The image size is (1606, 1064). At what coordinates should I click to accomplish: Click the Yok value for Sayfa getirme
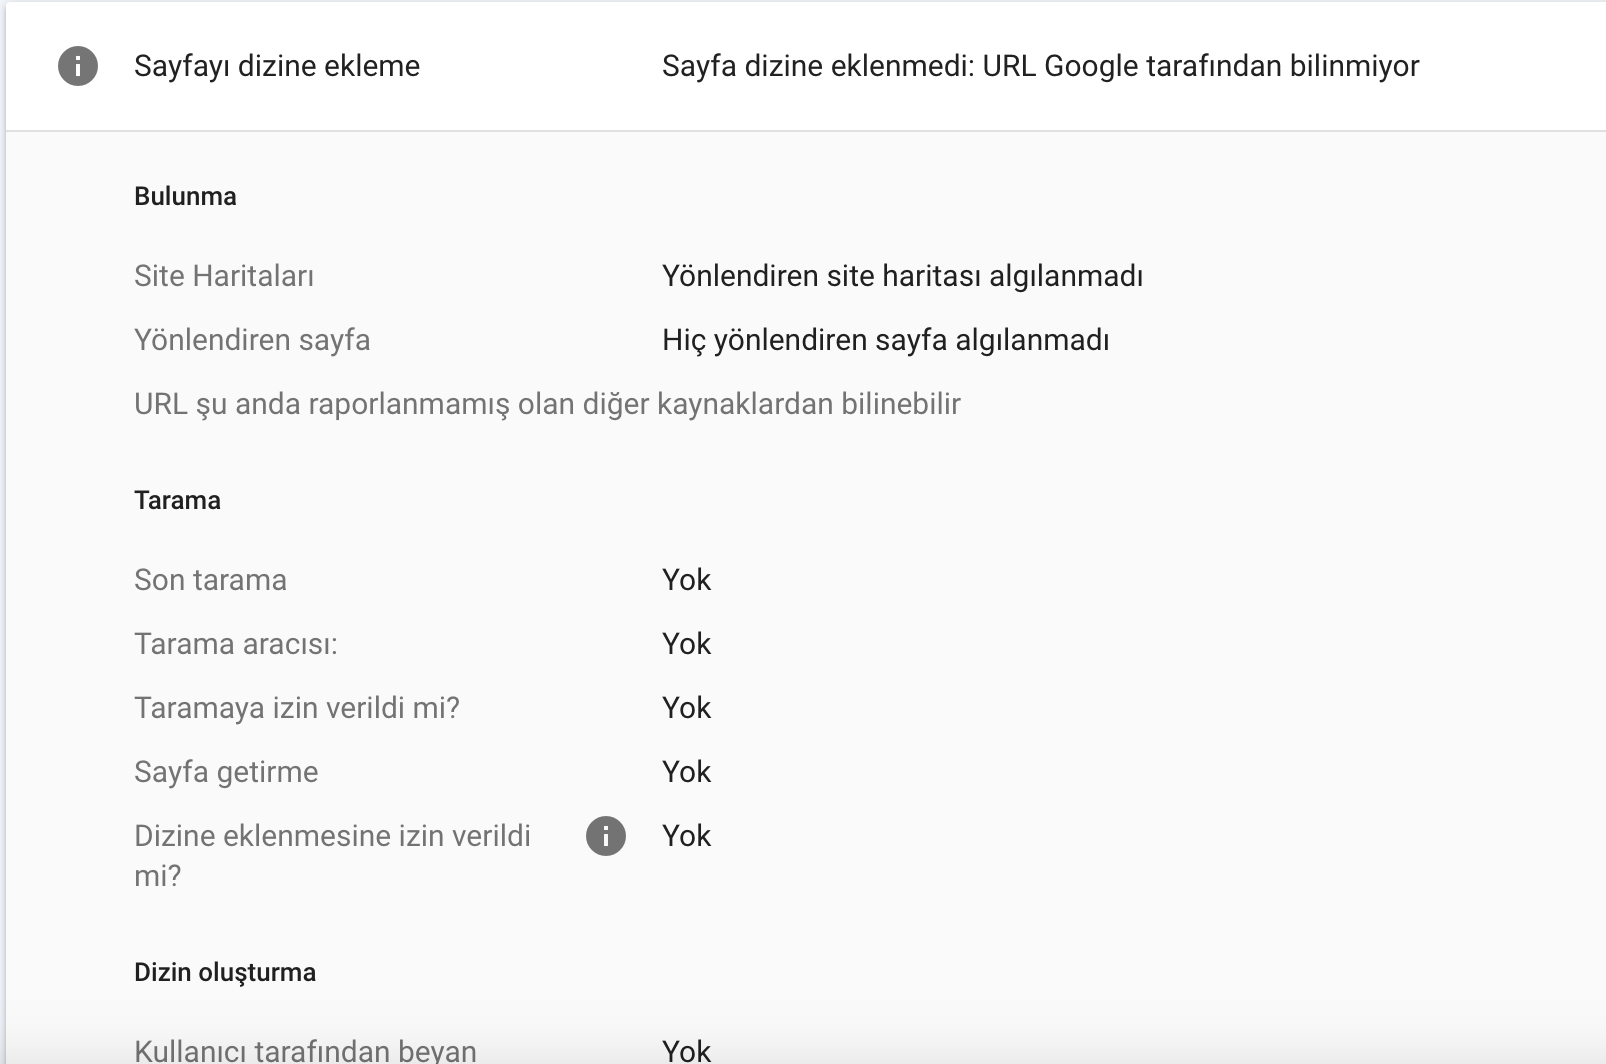(686, 772)
